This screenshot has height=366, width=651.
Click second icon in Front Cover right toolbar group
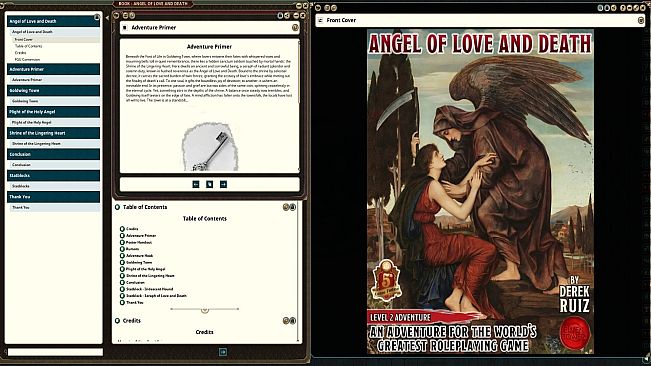point(607,7)
